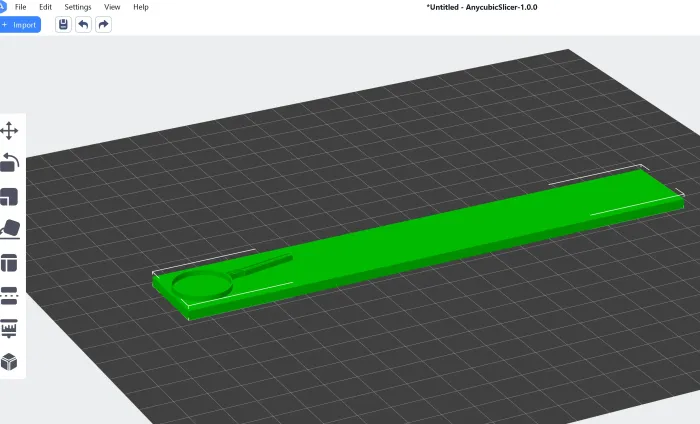Viewport: 700px width, 424px height.
Task: Select the Rotate tool
Action: point(9,163)
